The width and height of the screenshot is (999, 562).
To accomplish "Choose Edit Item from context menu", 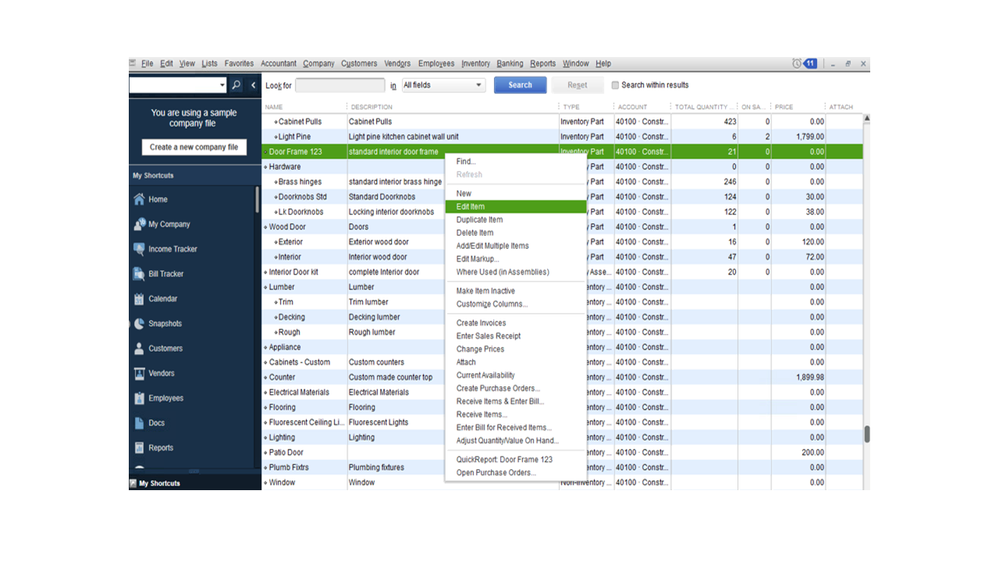I will 515,206.
